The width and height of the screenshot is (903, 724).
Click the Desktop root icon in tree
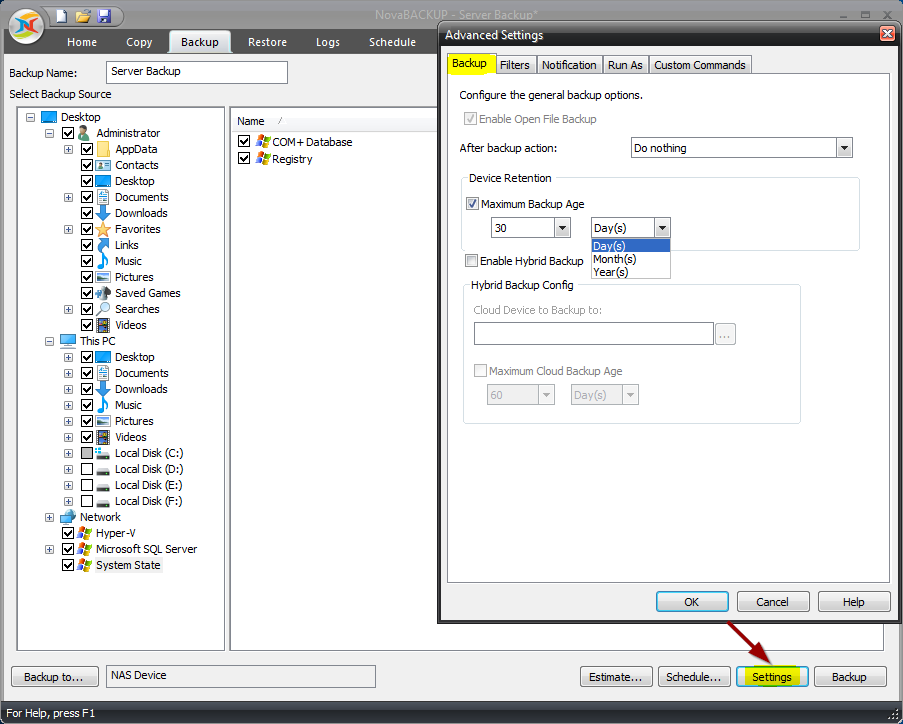coord(49,117)
